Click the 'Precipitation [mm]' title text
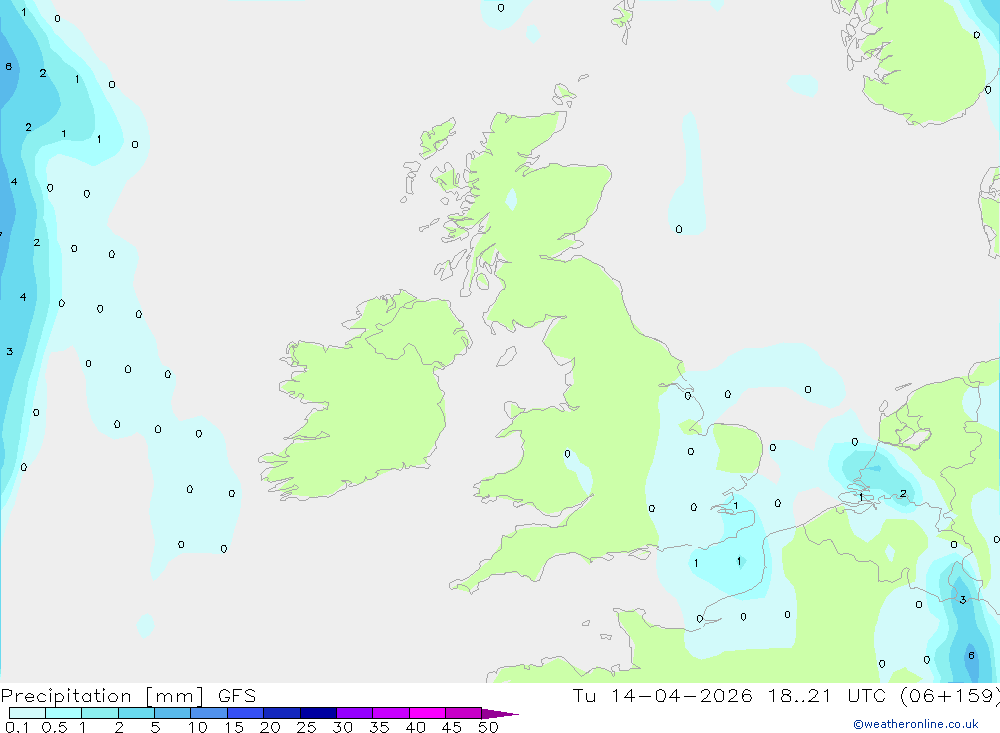The width and height of the screenshot is (1000, 733). tap(102, 696)
